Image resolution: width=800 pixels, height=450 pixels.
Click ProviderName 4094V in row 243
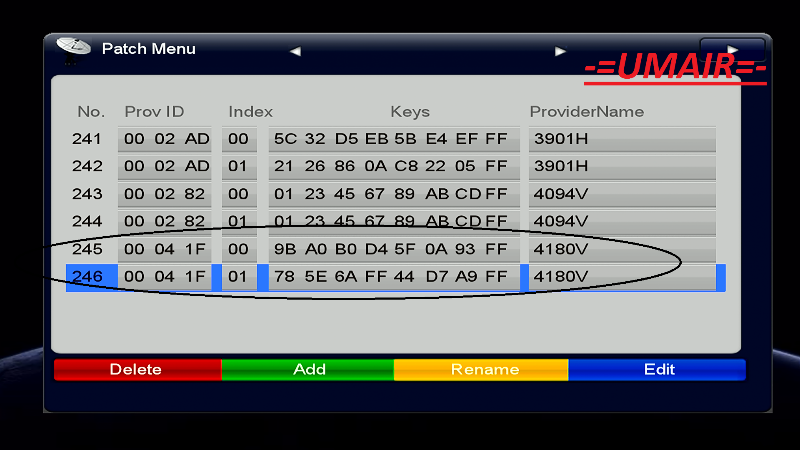tap(622, 193)
